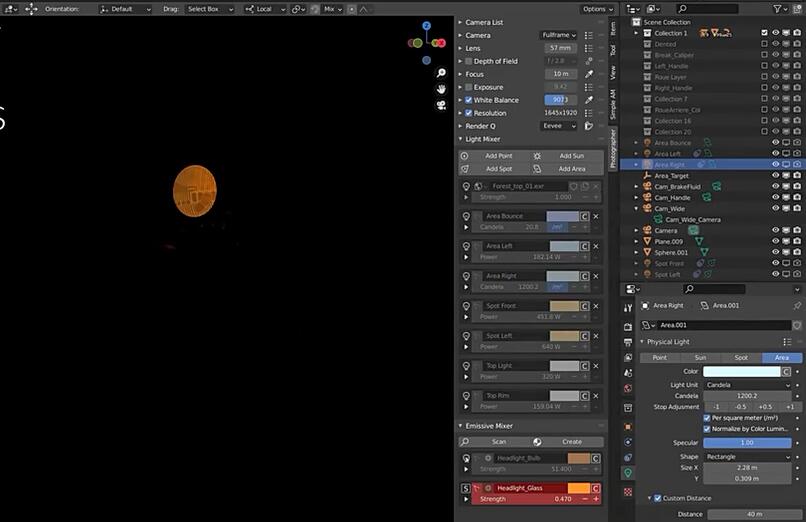806x522 pixels.
Task: Open the Scene properties tab icon
Action: (x=628, y=373)
